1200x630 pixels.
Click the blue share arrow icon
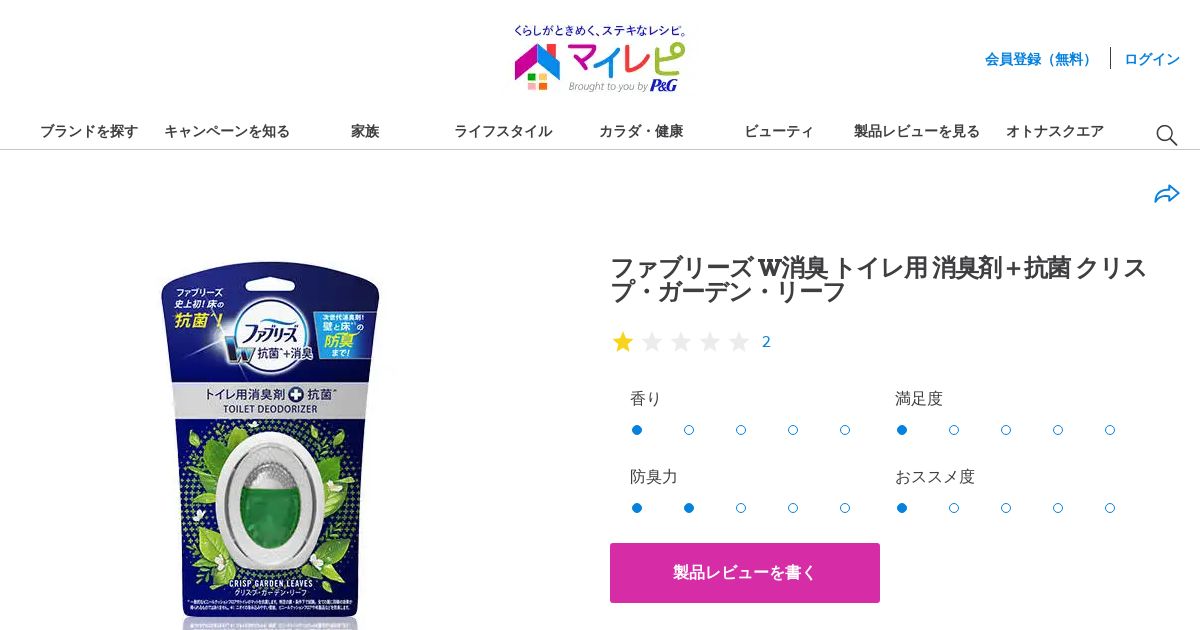click(1167, 194)
